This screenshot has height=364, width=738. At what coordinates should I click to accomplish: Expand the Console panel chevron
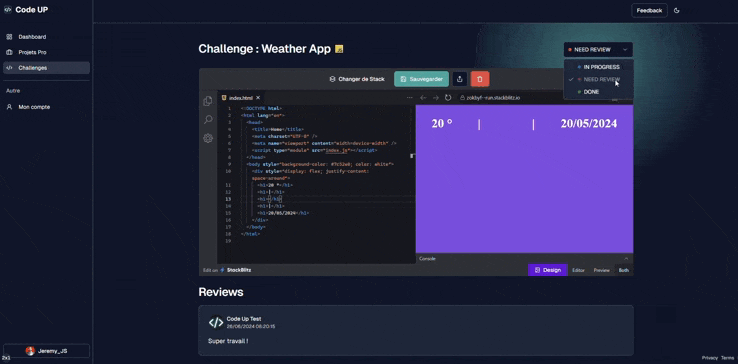point(626,259)
